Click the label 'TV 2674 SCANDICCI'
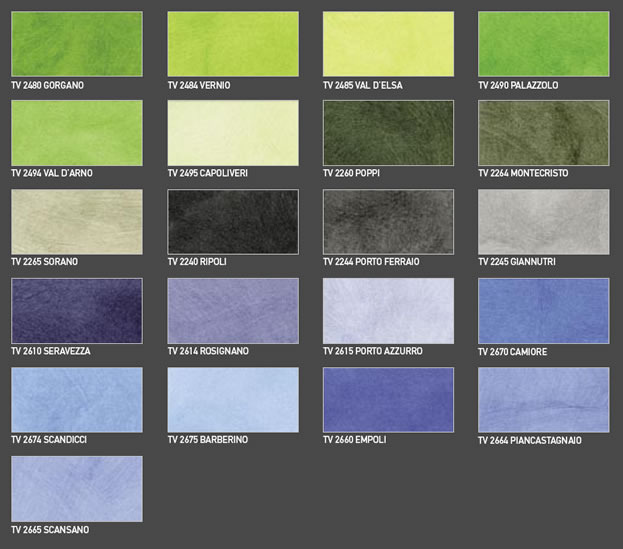 49,440
